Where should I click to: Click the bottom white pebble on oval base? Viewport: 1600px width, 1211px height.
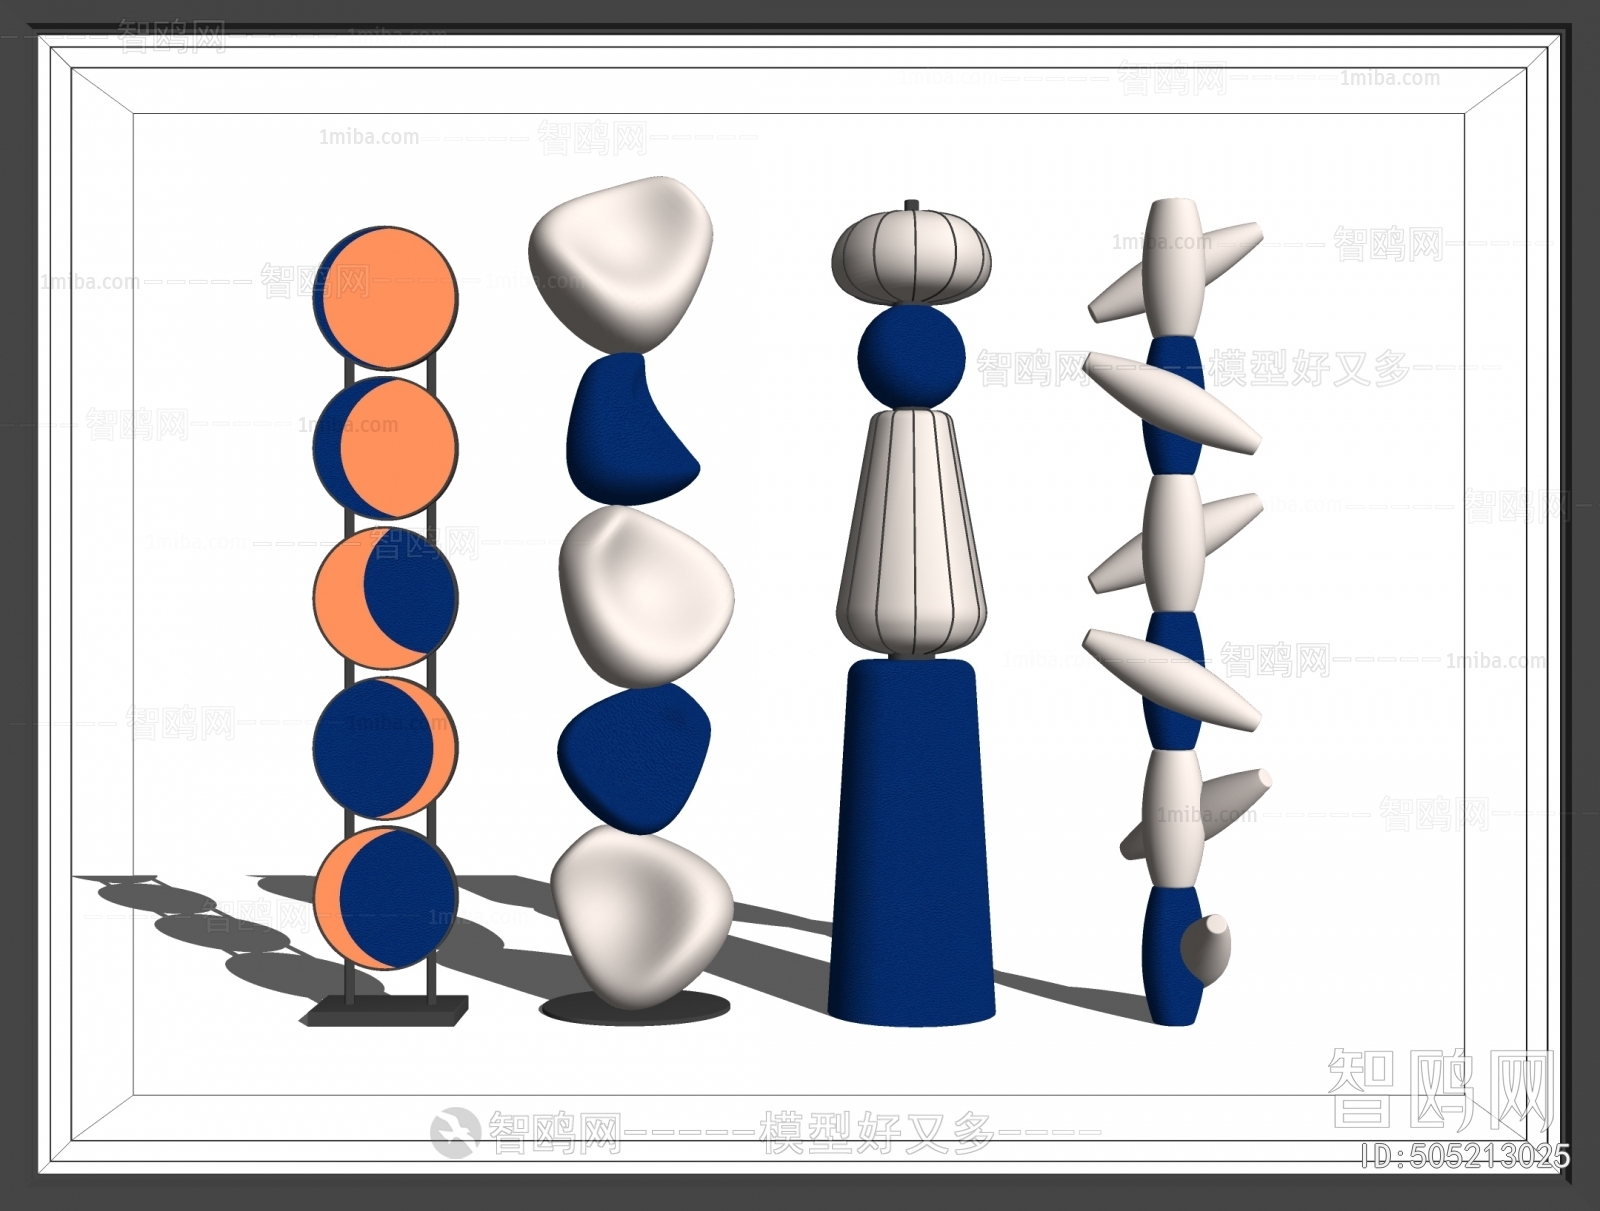[641, 917]
